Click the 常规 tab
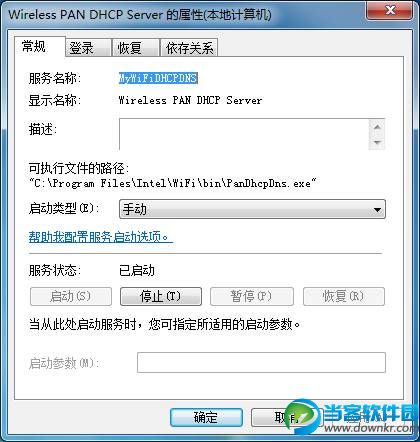The height and width of the screenshot is (442, 420). (x=40, y=46)
